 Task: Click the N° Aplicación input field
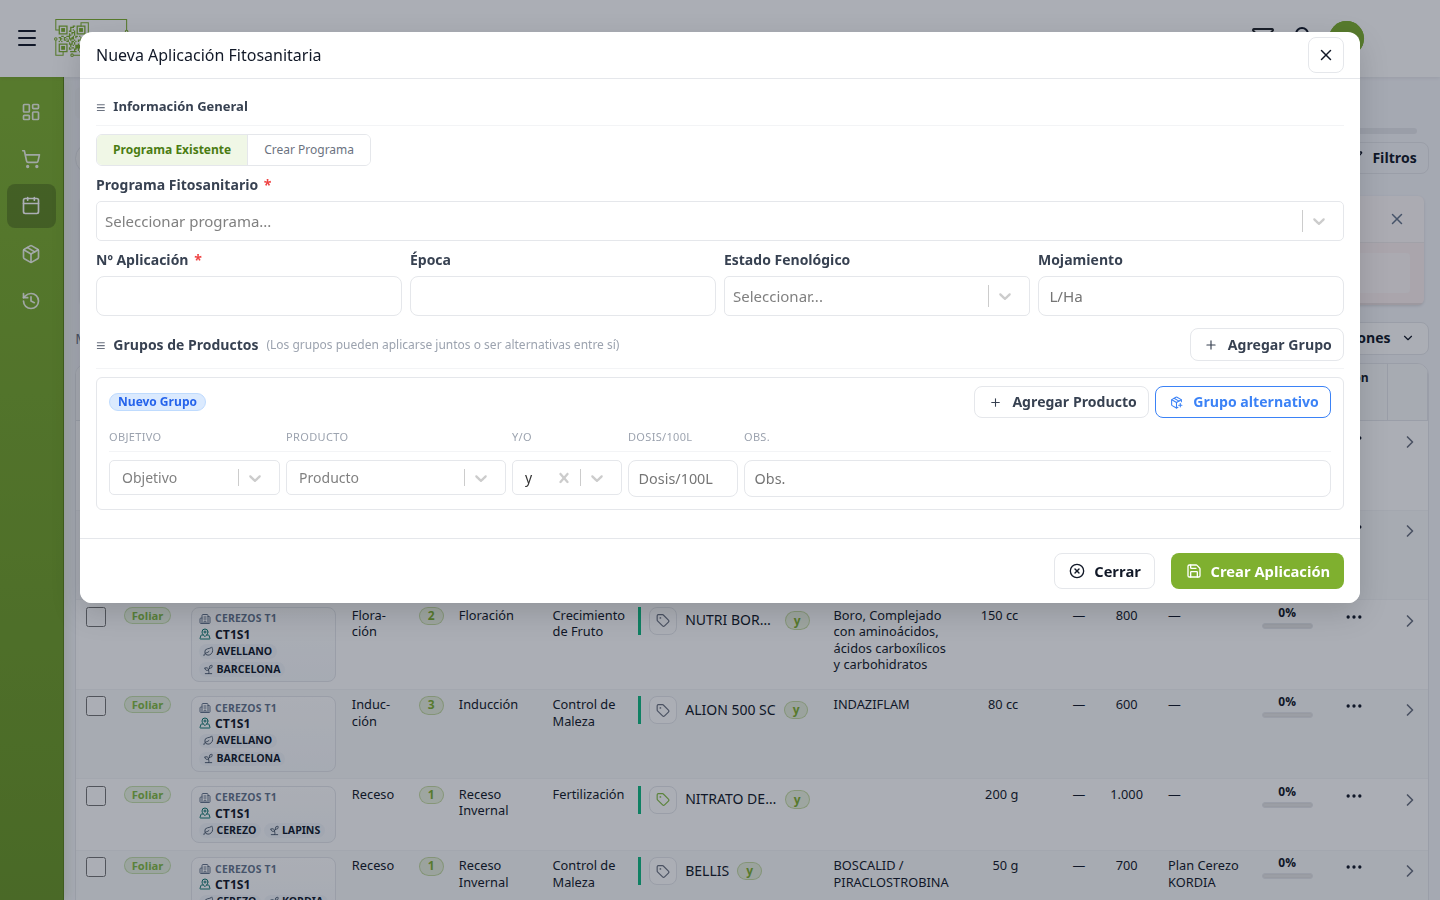pos(249,296)
